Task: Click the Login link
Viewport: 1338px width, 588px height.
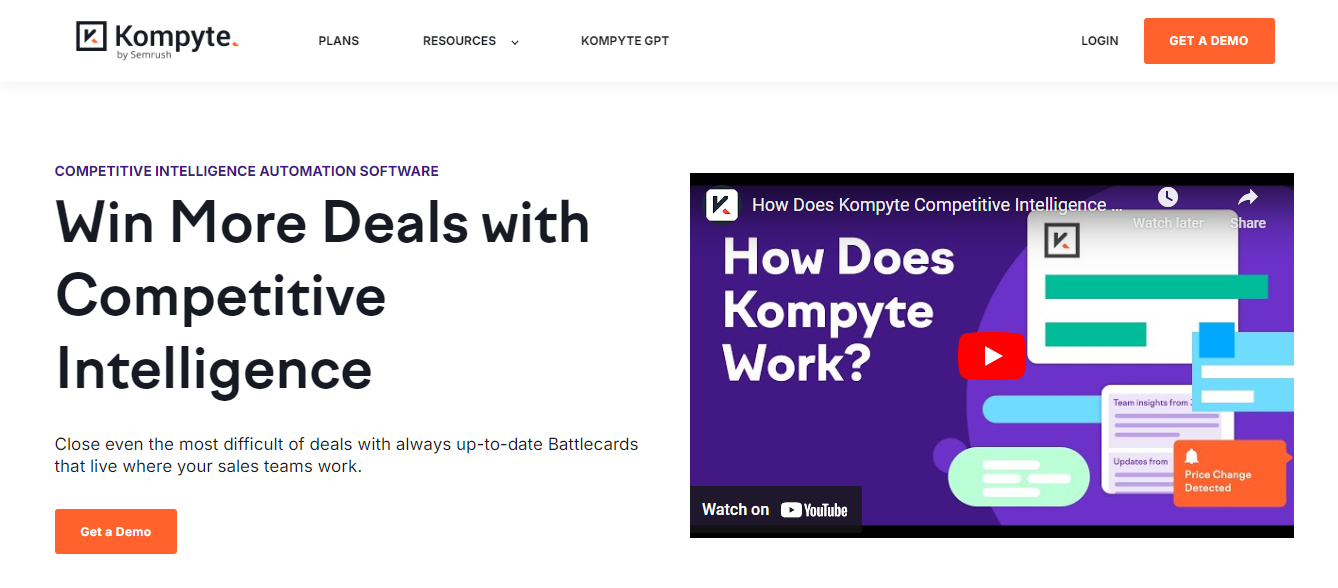Action: pos(1100,41)
